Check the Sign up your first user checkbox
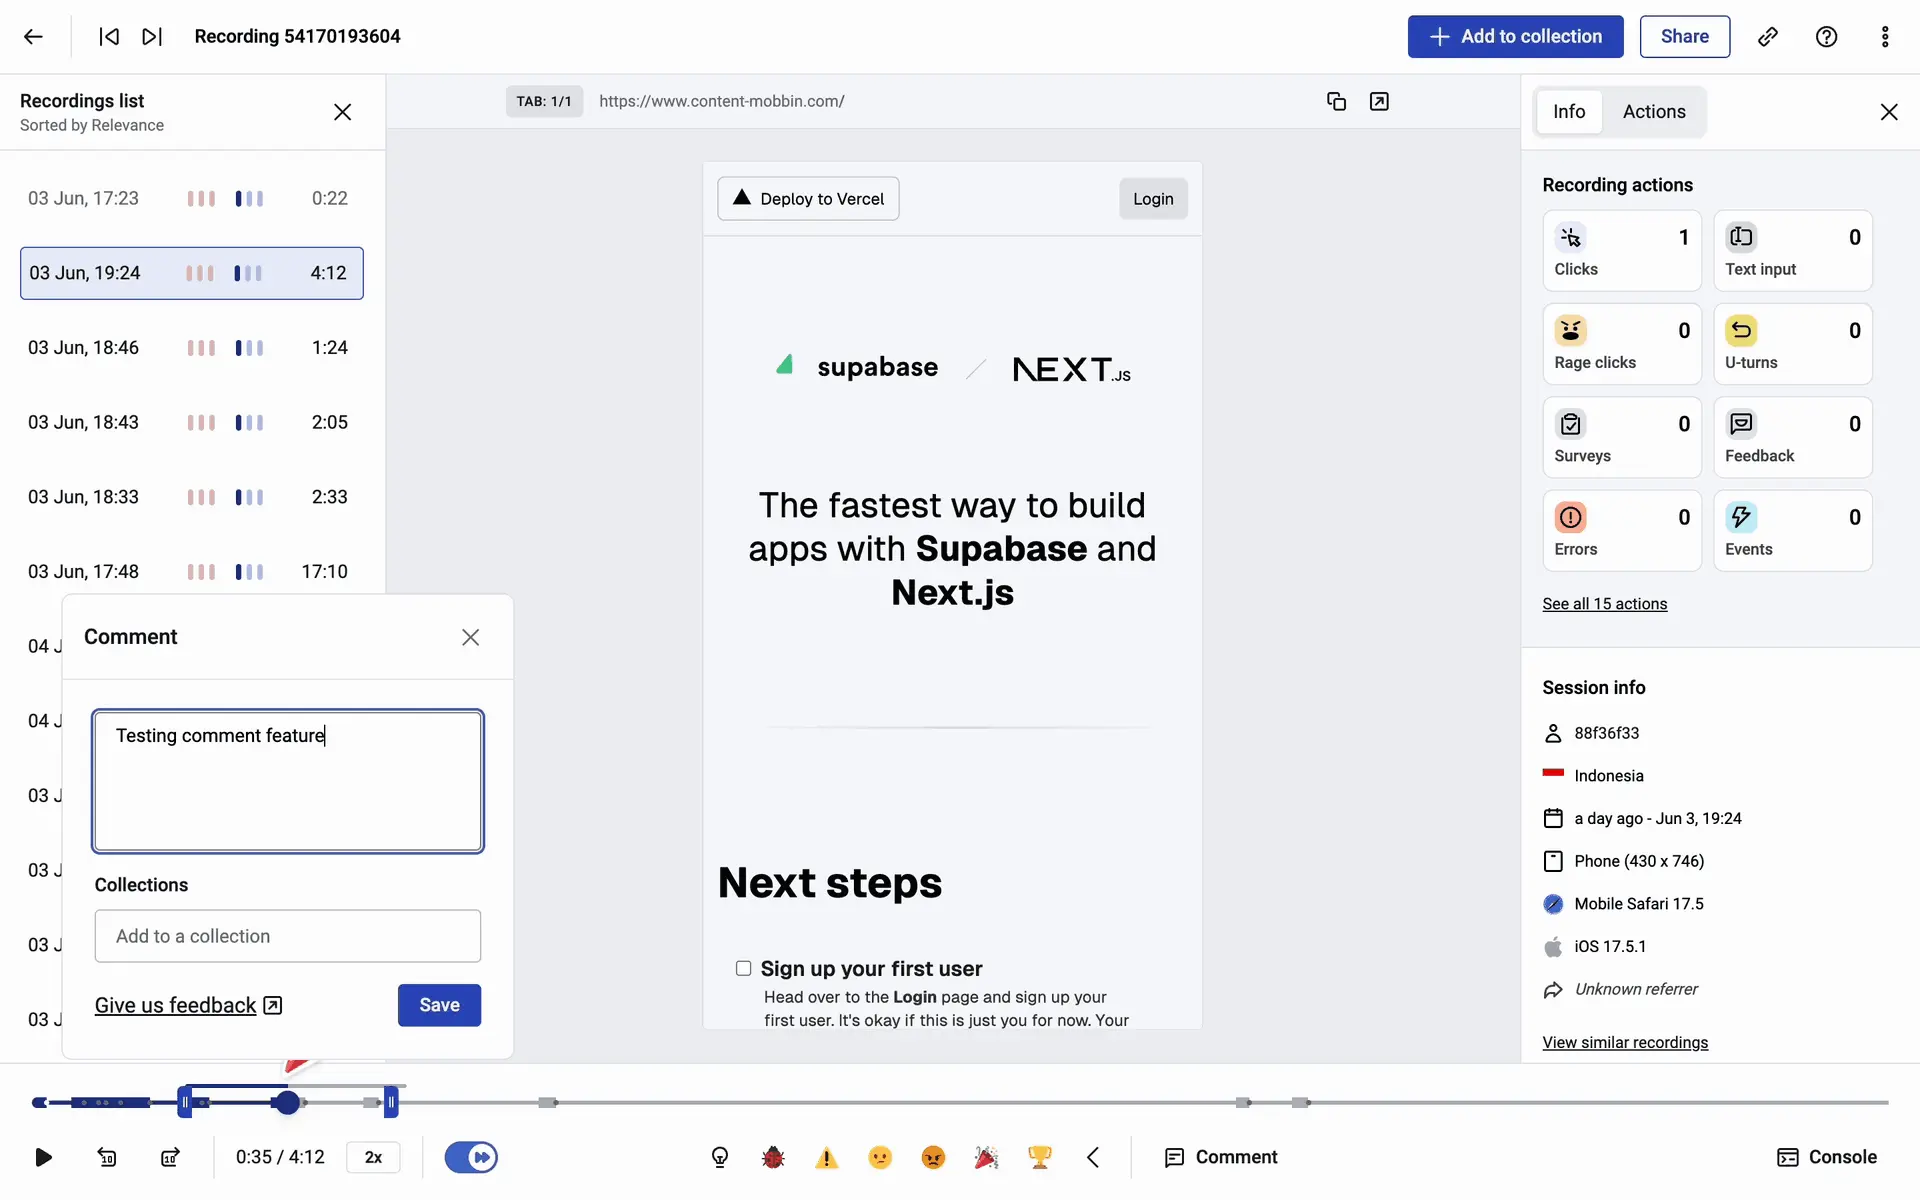This screenshot has height=1200, width=1920. coord(743,968)
